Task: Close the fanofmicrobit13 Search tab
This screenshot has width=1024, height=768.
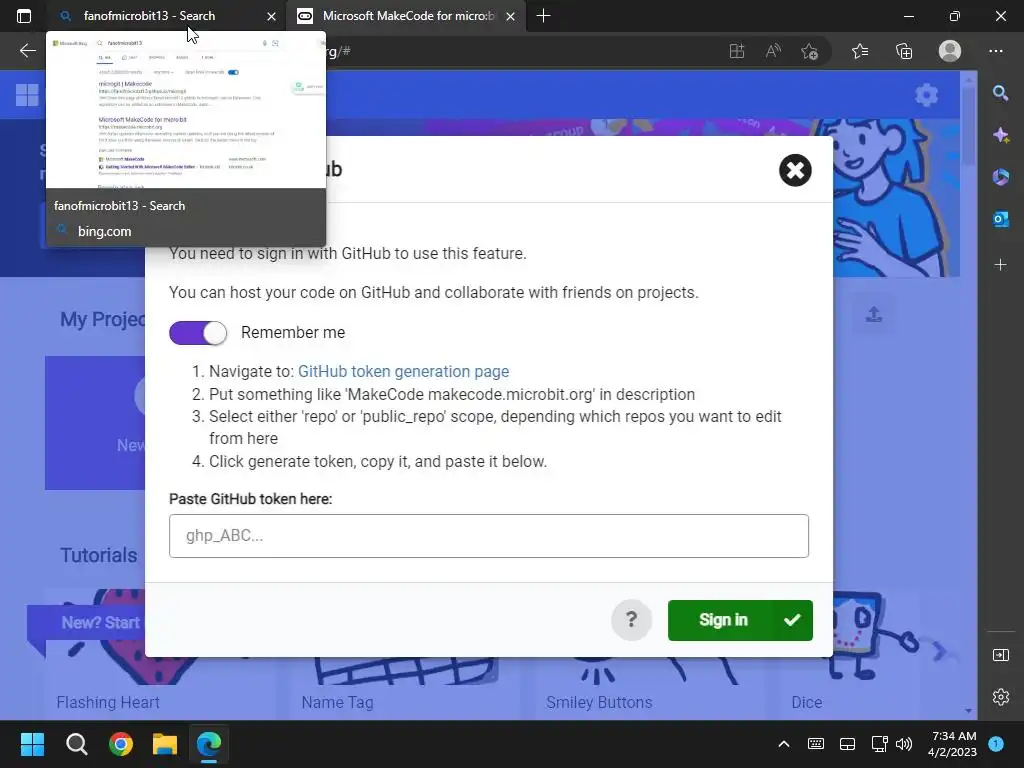Action: tap(271, 16)
